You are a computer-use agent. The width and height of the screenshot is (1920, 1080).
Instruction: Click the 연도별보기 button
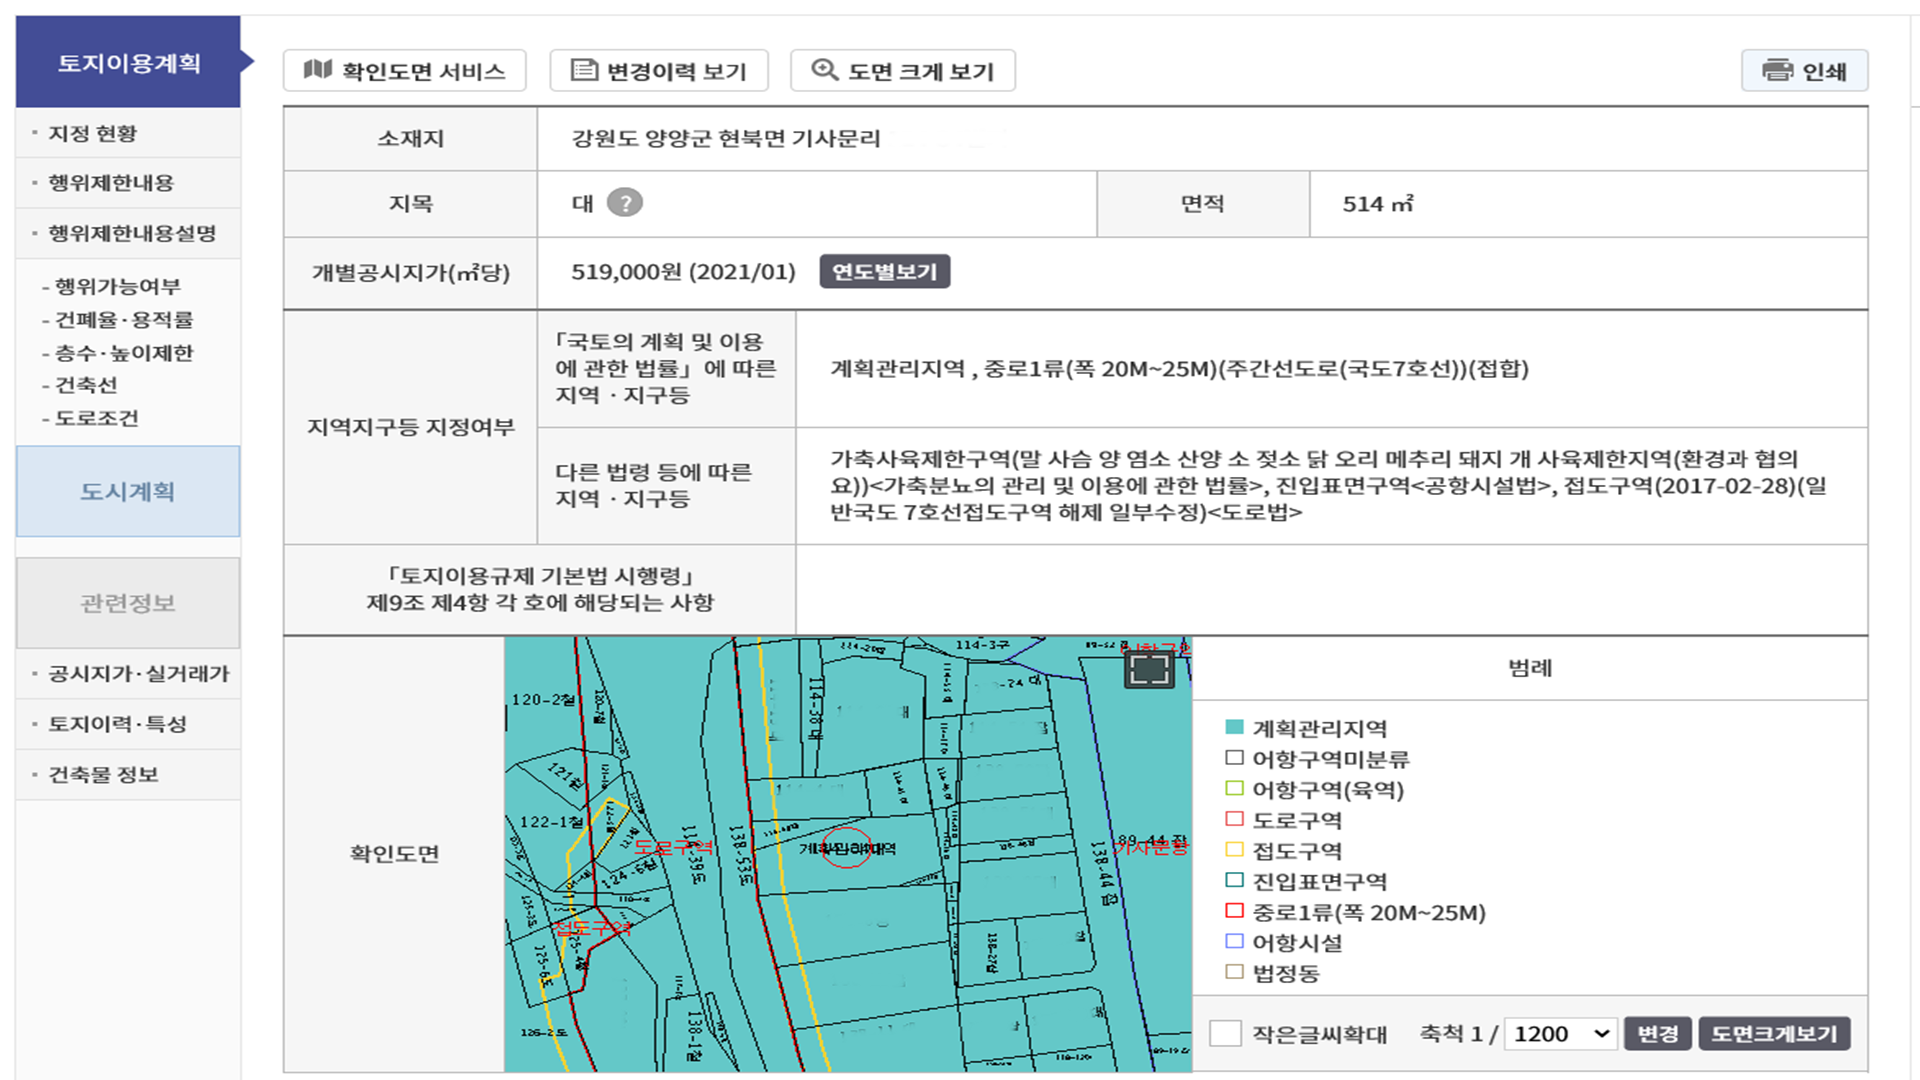884,272
